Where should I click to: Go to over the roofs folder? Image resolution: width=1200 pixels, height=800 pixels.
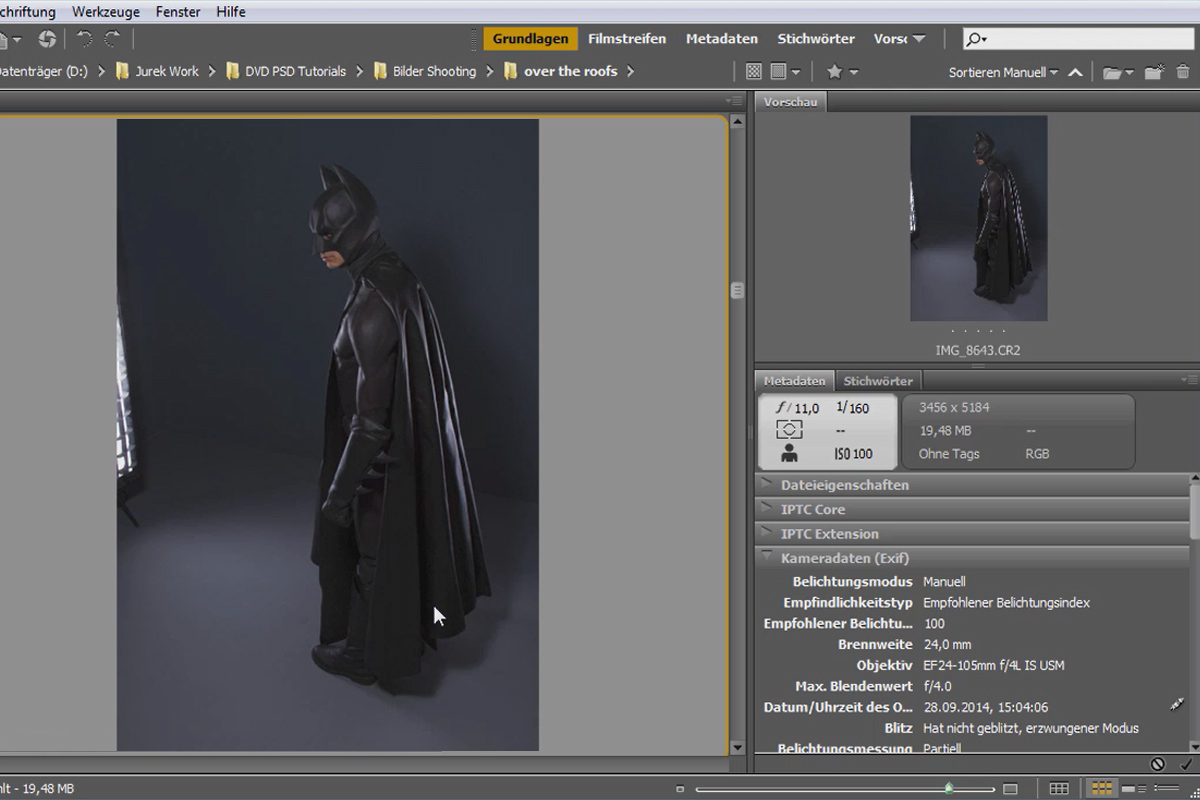coord(571,72)
